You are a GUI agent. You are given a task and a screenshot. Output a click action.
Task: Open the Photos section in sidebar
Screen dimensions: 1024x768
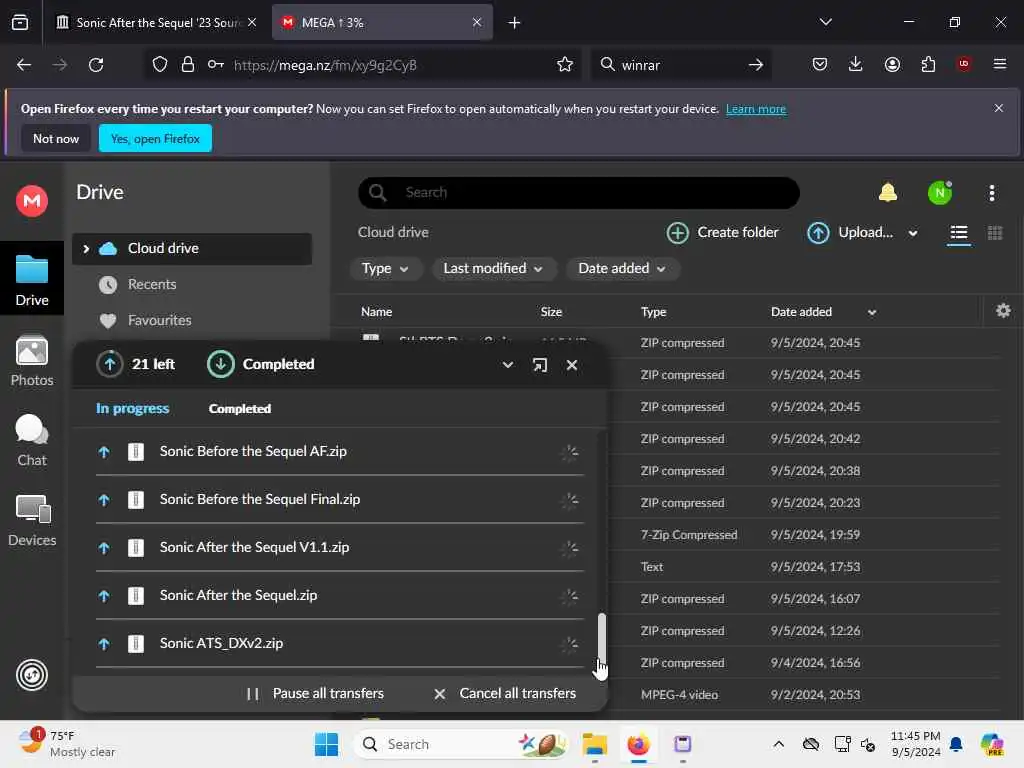click(31, 360)
